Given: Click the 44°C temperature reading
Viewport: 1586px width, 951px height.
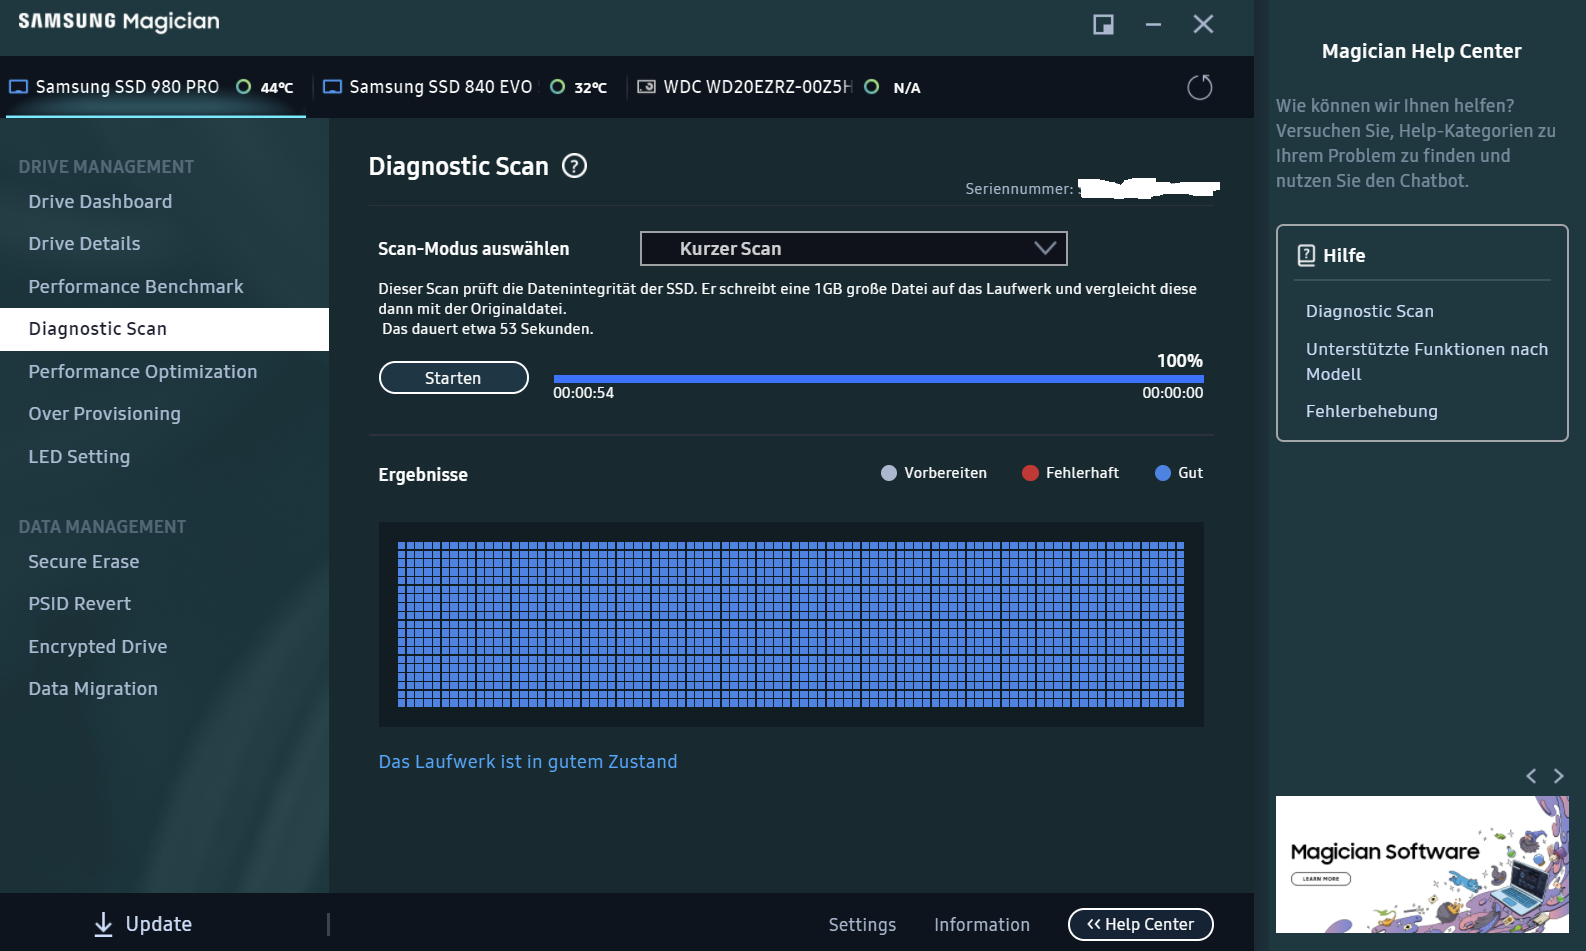Looking at the screenshot, I should (x=277, y=88).
